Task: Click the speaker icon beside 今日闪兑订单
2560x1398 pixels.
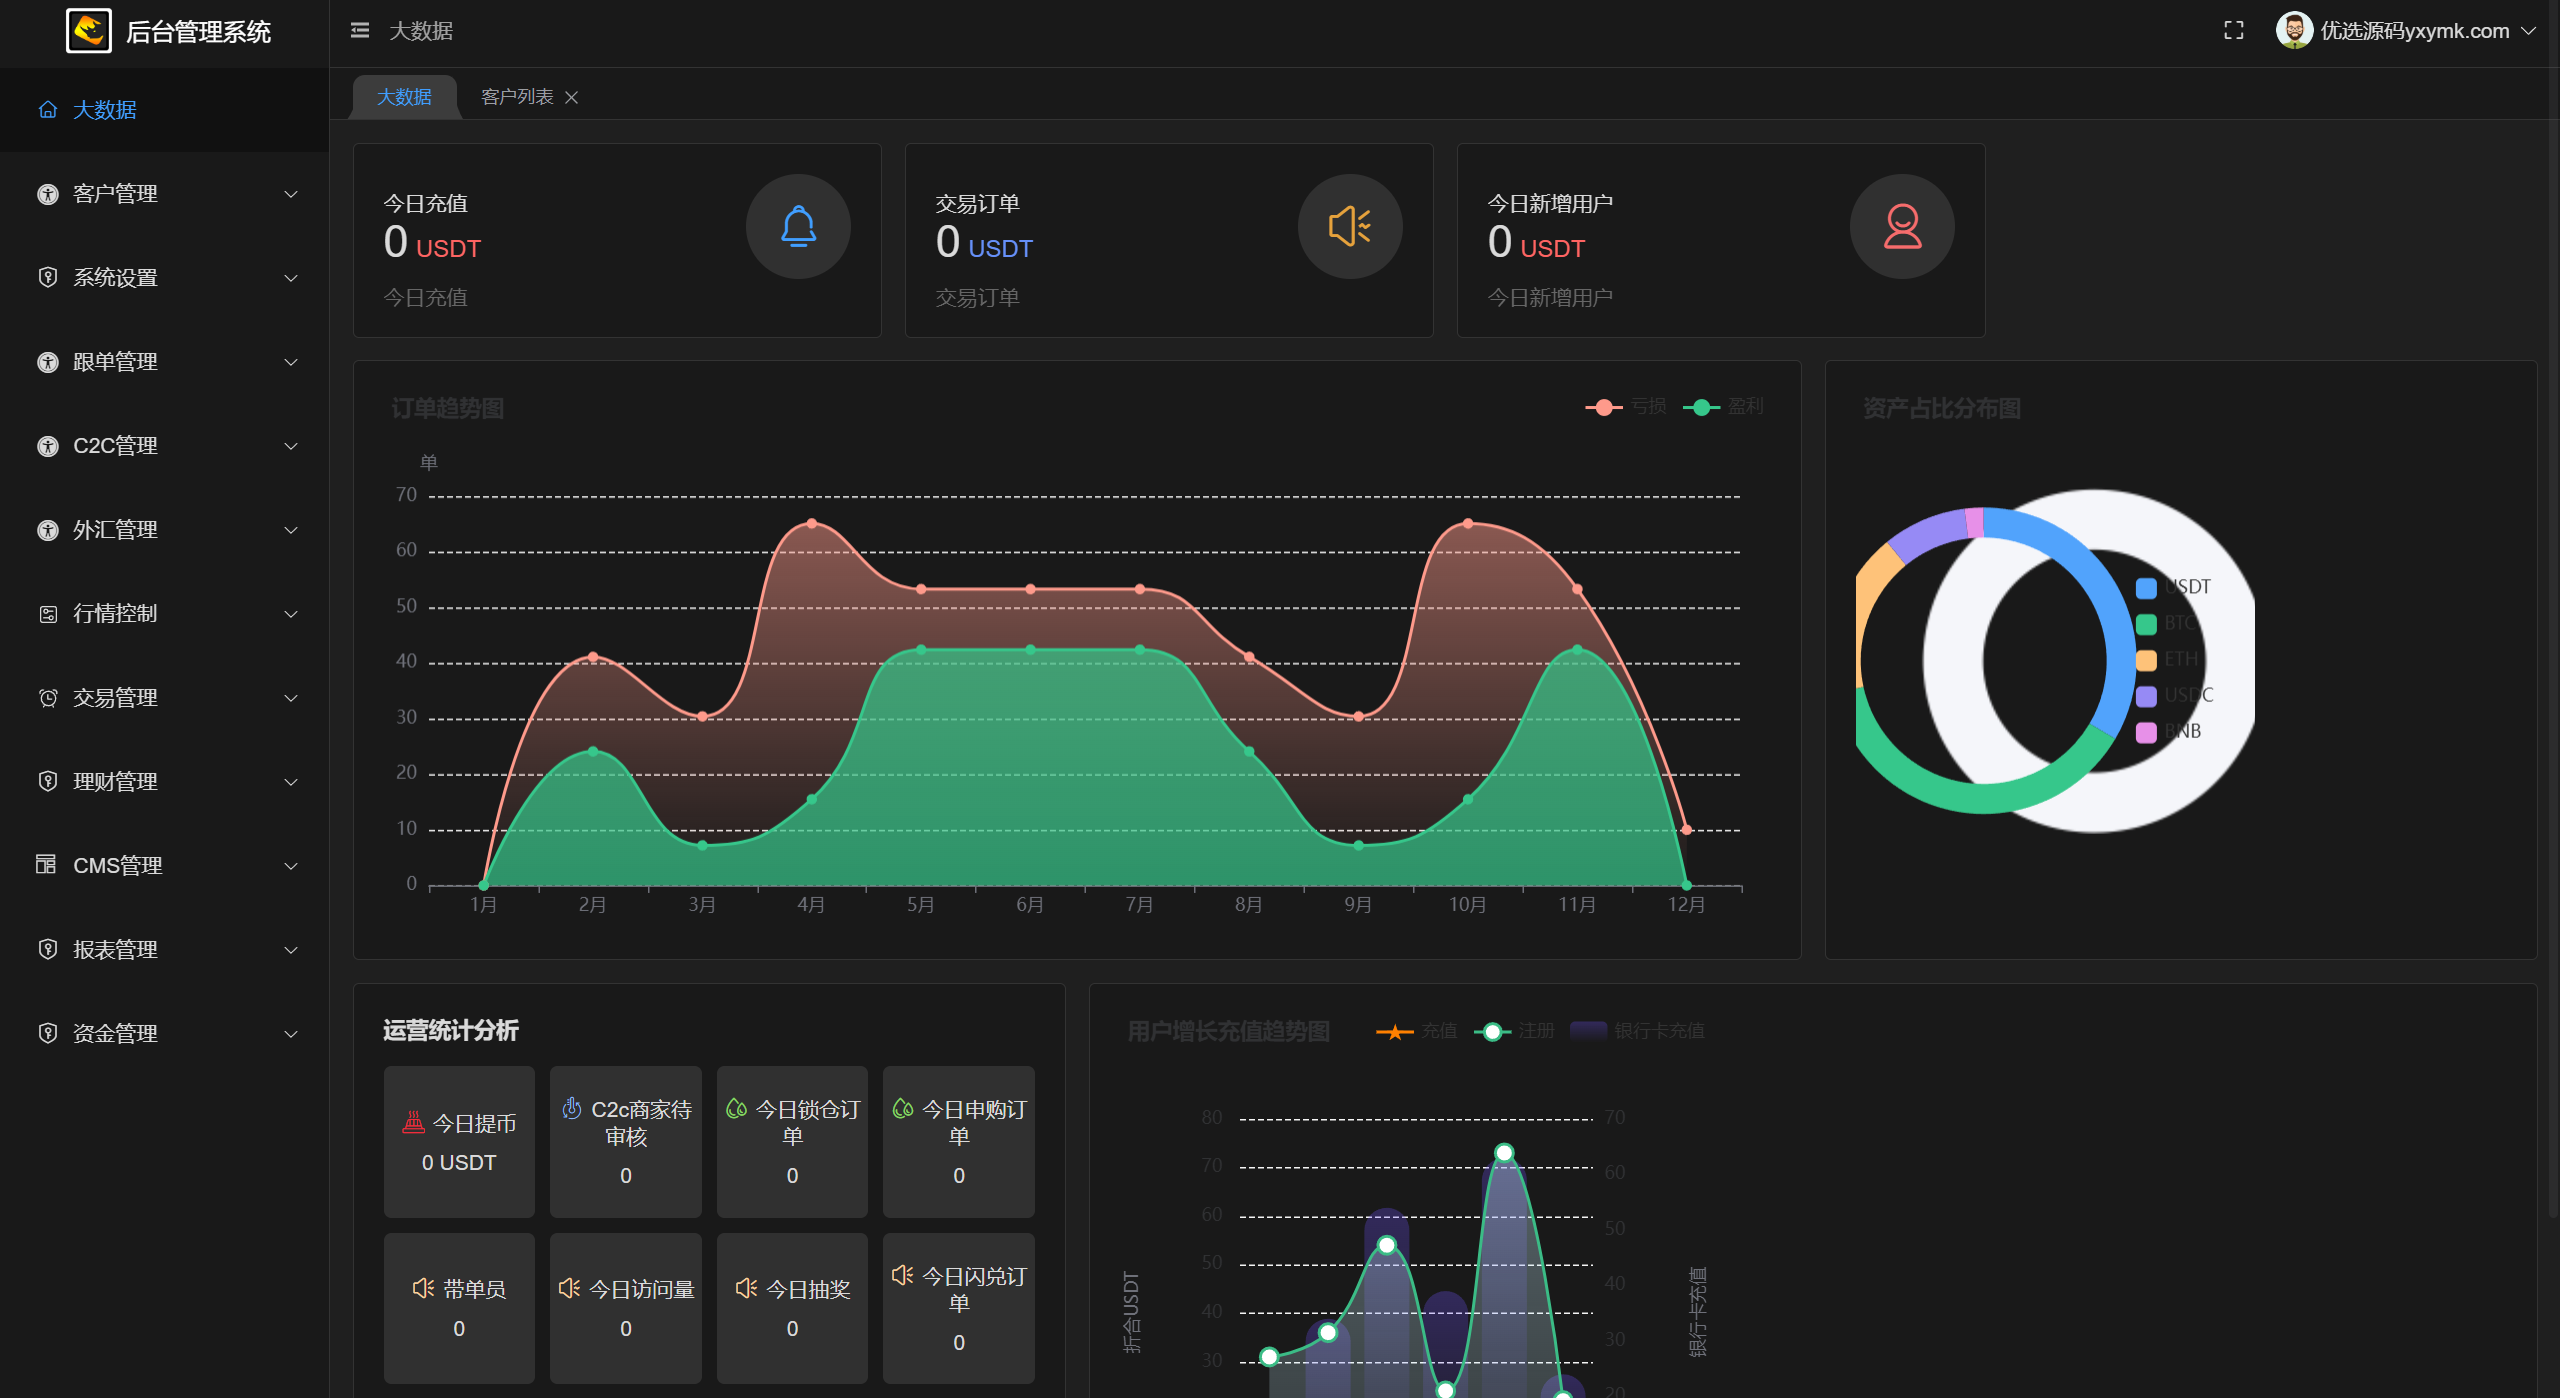Action: pos(903,1275)
